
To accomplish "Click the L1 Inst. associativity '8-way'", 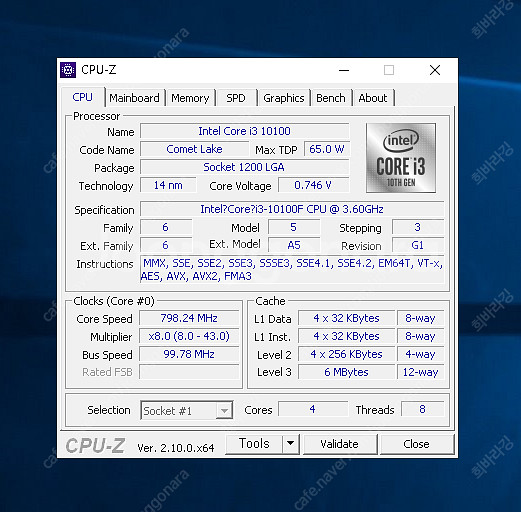I will pos(421,336).
